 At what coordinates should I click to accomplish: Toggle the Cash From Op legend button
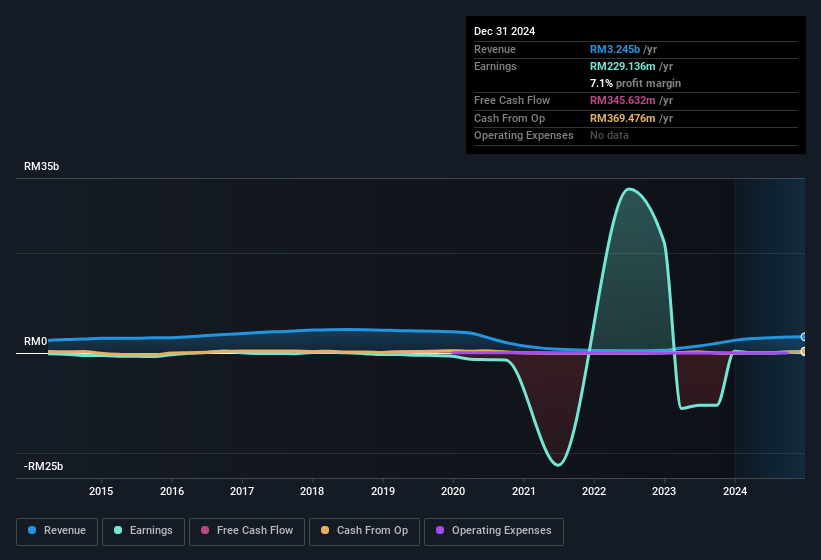coord(364,531)
